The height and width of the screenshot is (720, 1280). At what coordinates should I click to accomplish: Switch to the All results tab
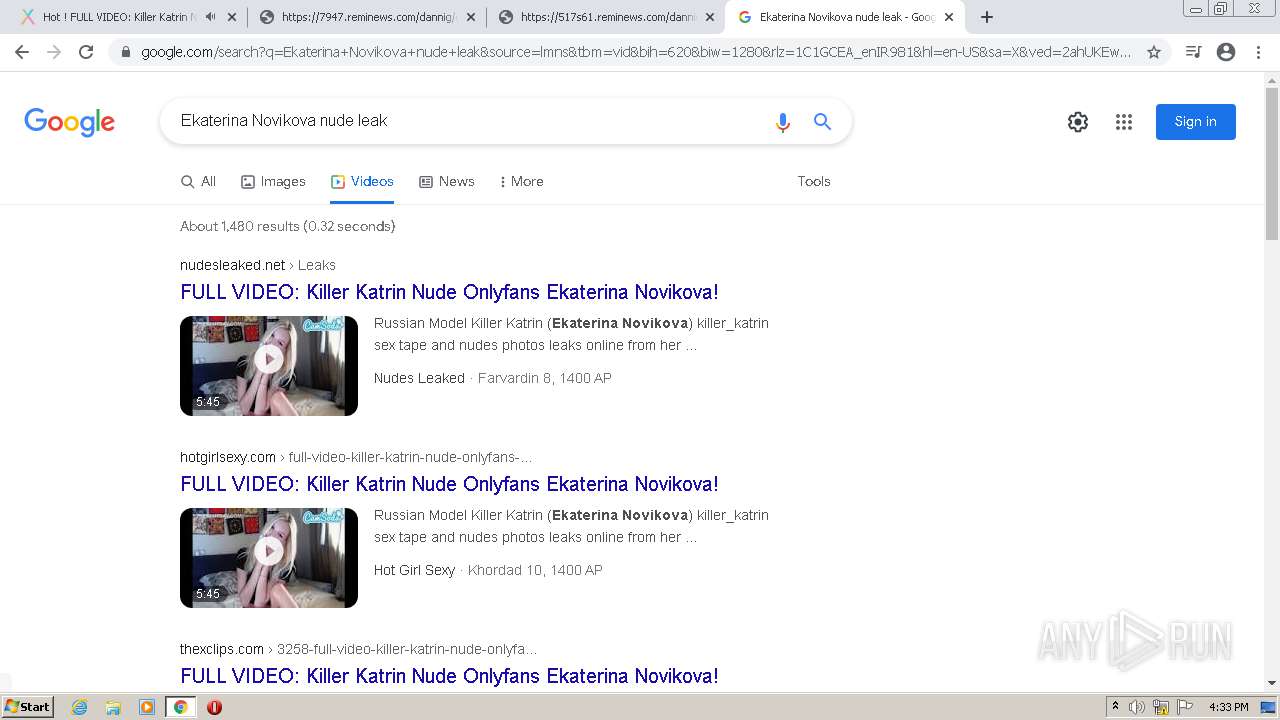(198, 181)
